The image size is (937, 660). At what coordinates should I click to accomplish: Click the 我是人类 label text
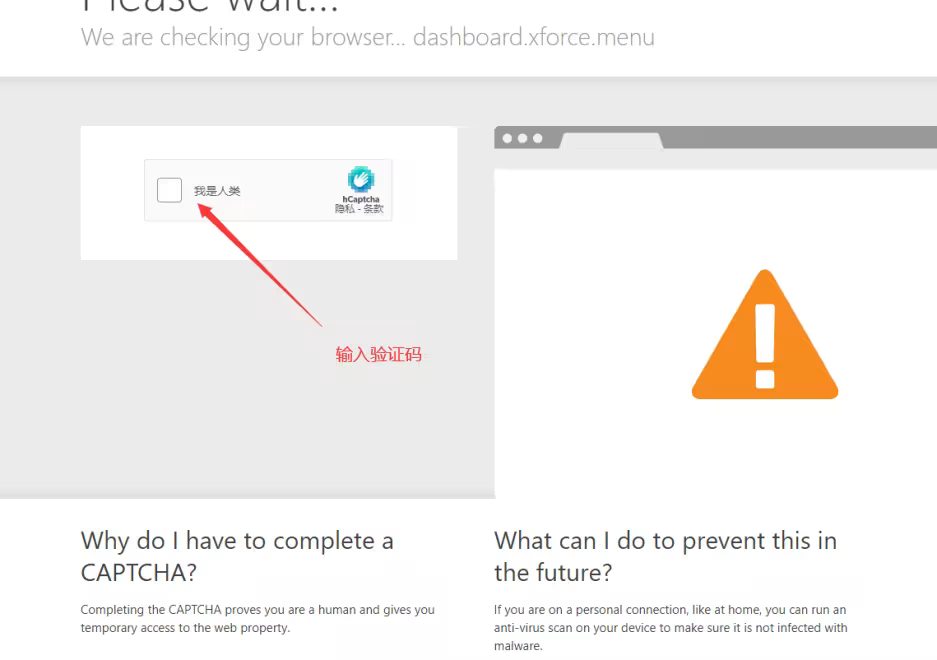[x=217, y=191]
